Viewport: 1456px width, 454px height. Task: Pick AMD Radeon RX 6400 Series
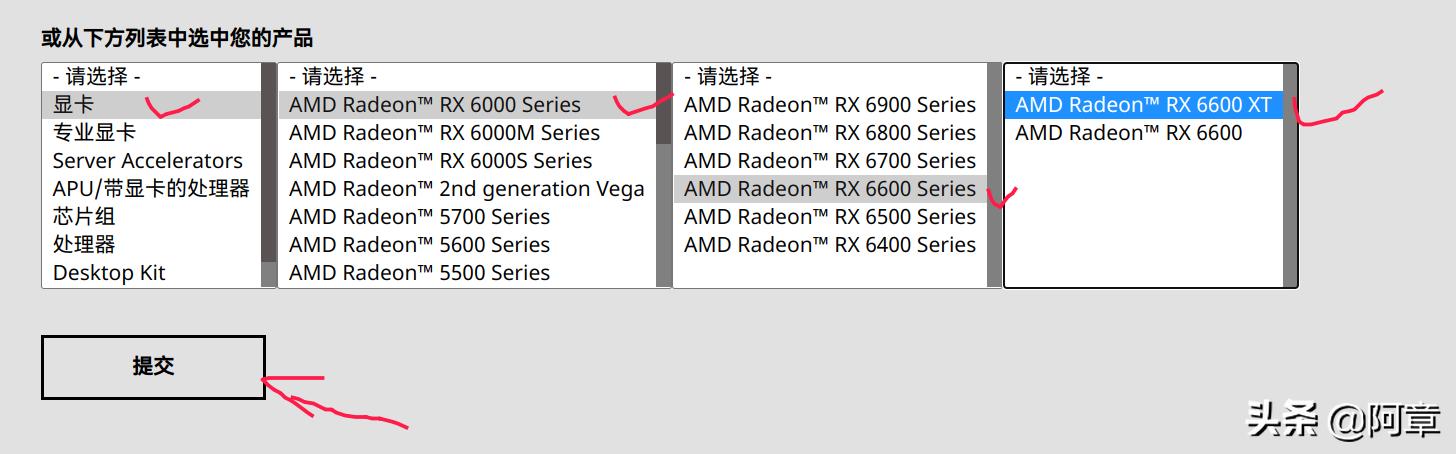829,245
